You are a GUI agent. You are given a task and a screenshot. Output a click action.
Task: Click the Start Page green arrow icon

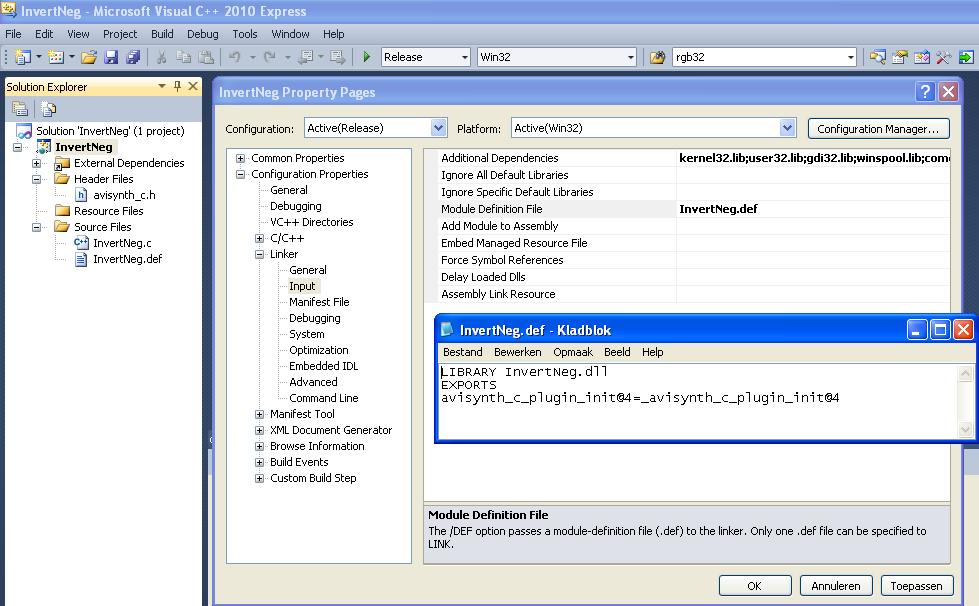[966, 57]
